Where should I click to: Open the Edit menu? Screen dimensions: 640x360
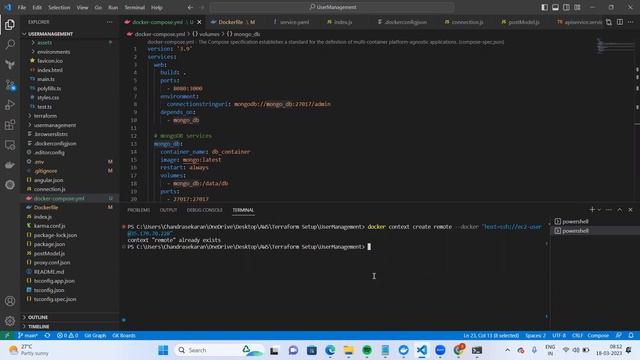[37, 7]
